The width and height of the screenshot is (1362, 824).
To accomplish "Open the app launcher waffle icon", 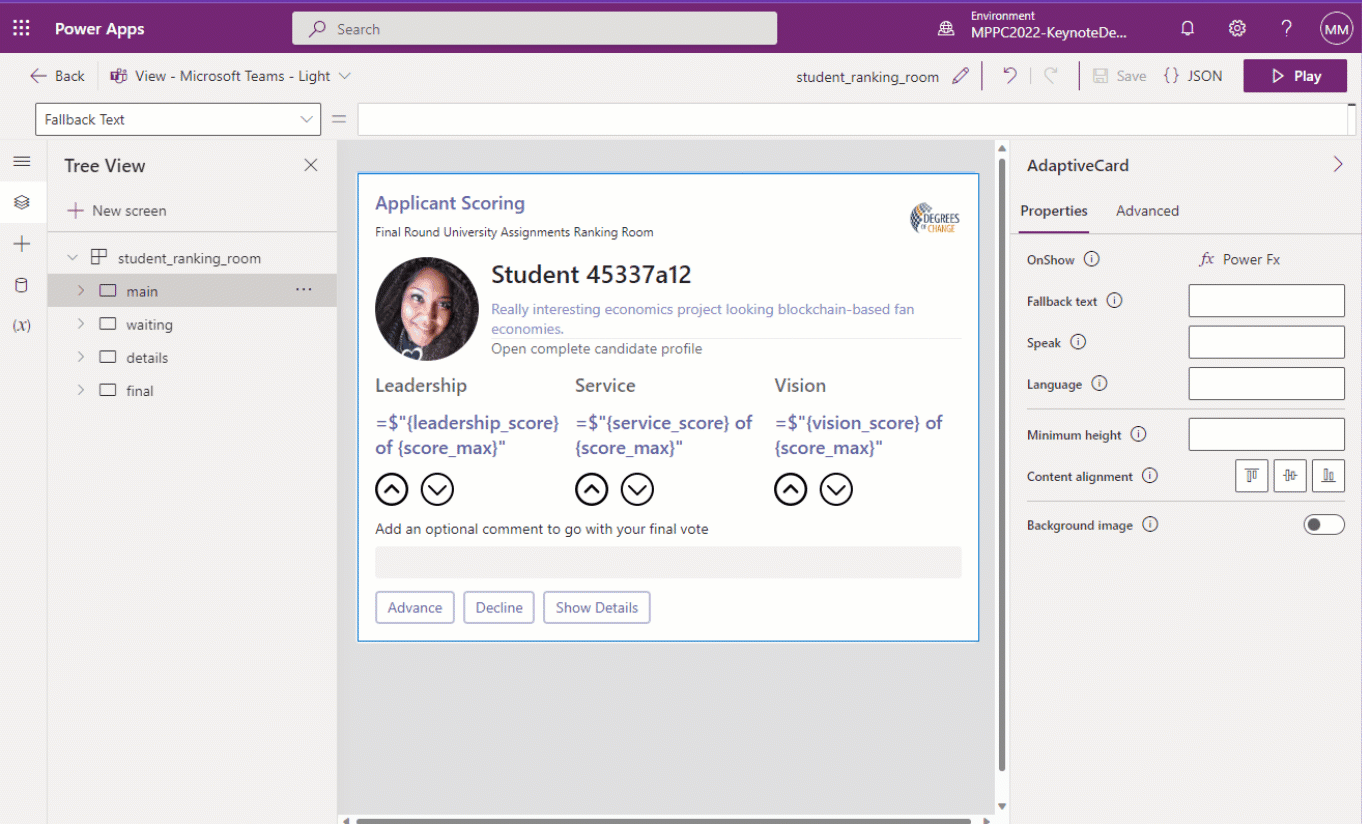I will pyautogui.click(x=21, y=28).
